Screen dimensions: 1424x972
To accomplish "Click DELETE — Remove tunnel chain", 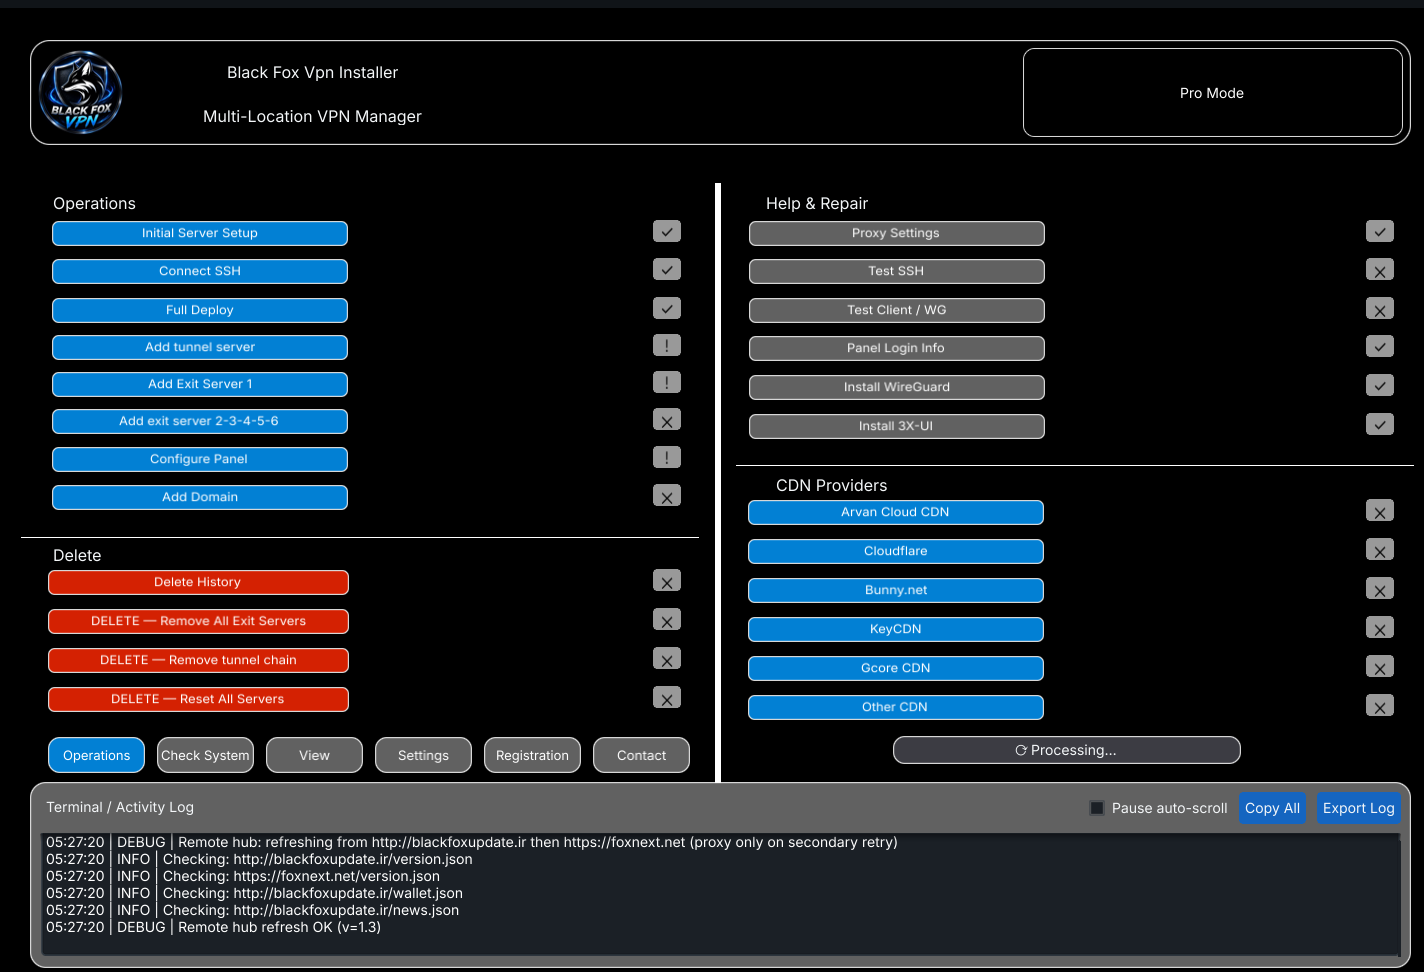I will tap(198, 660).
